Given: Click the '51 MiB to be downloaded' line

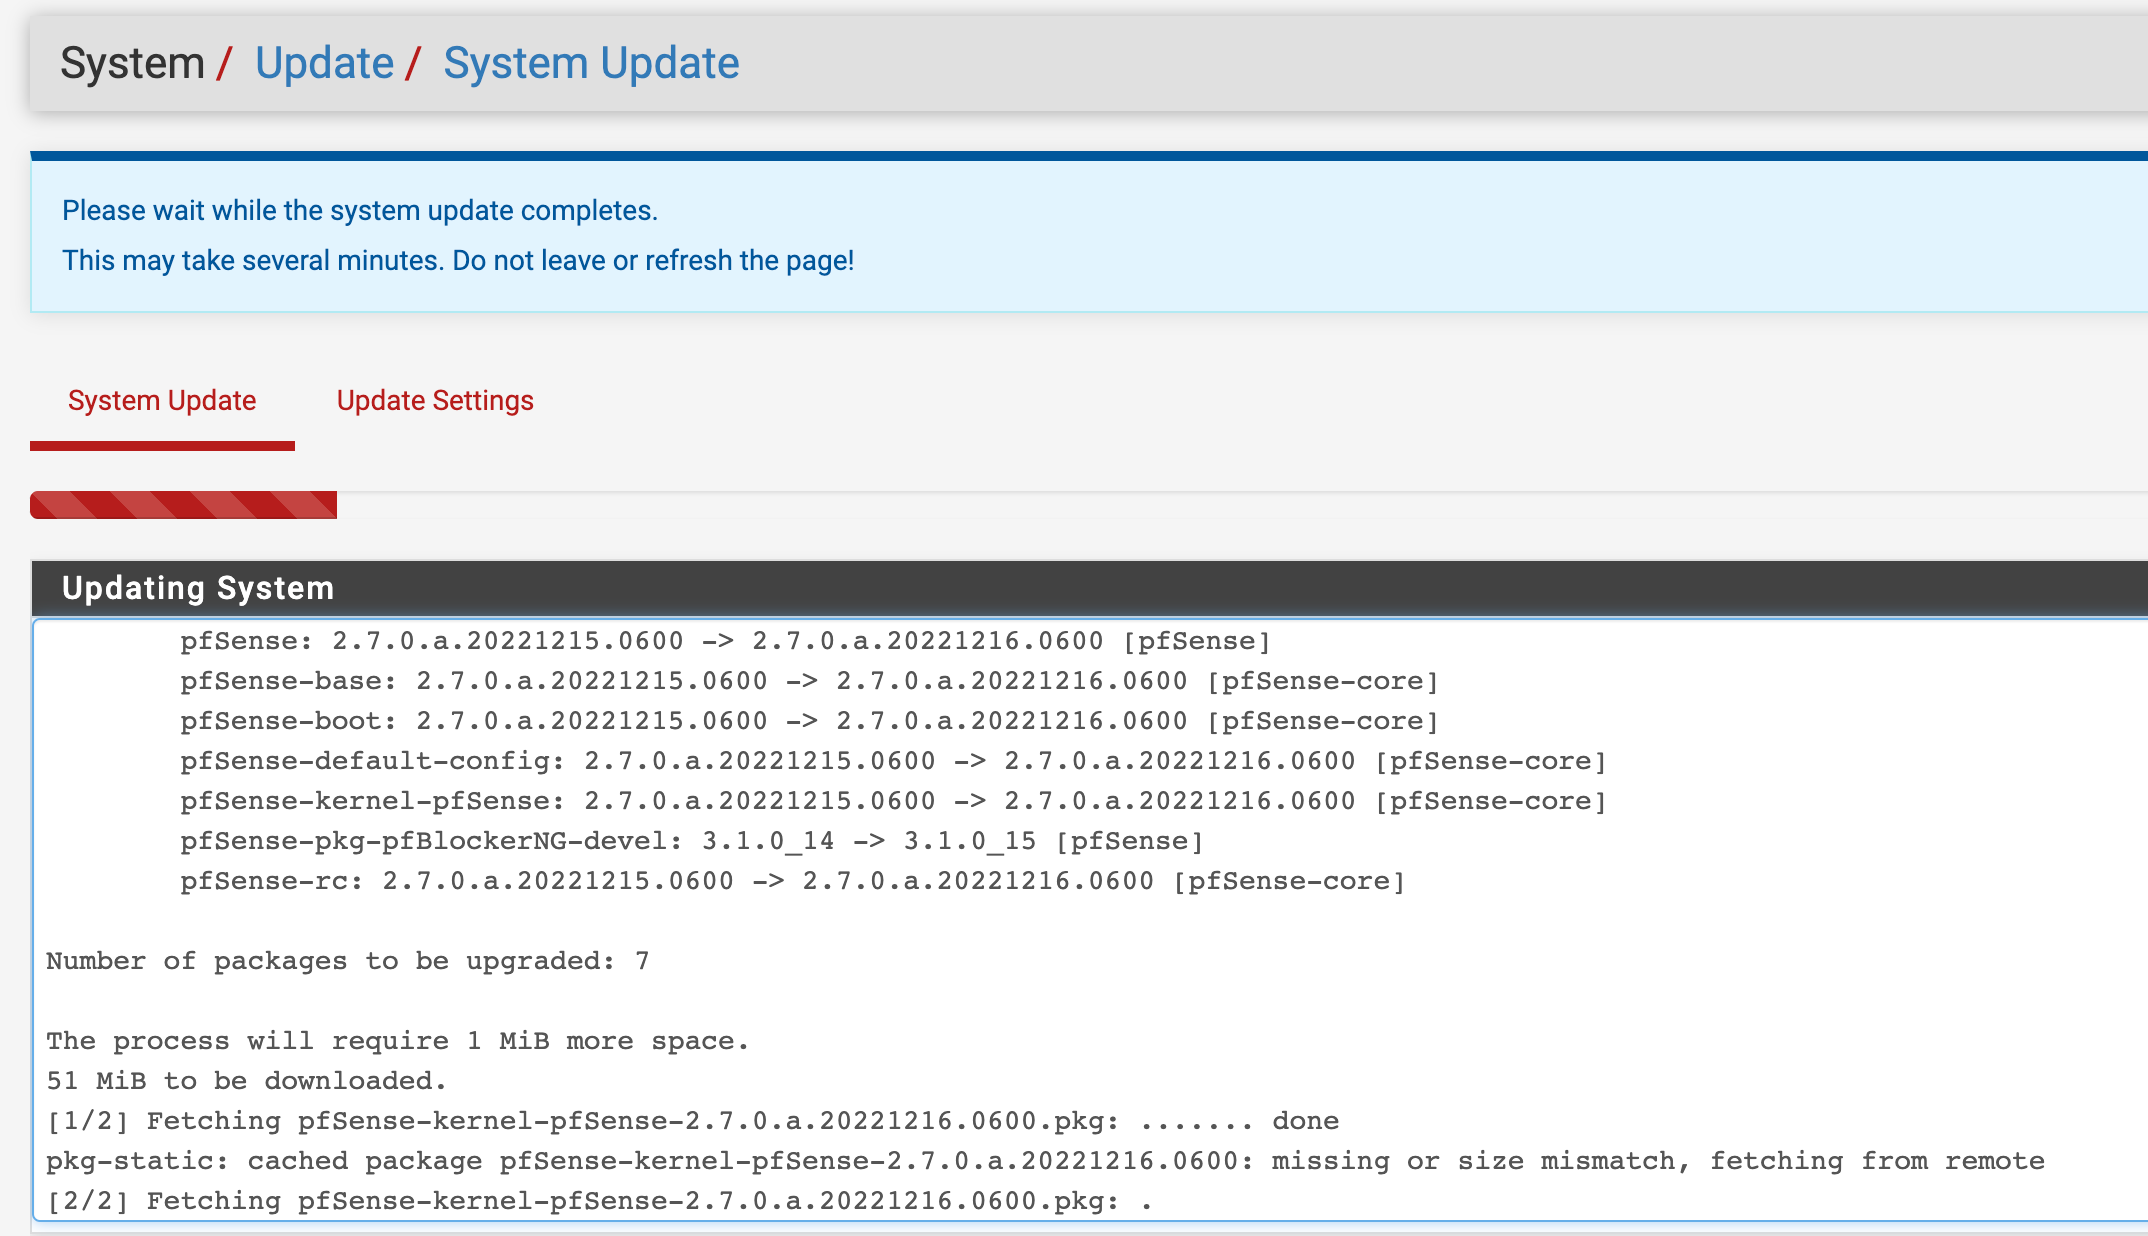Looking at the screenshot, I should [246, 1081].
